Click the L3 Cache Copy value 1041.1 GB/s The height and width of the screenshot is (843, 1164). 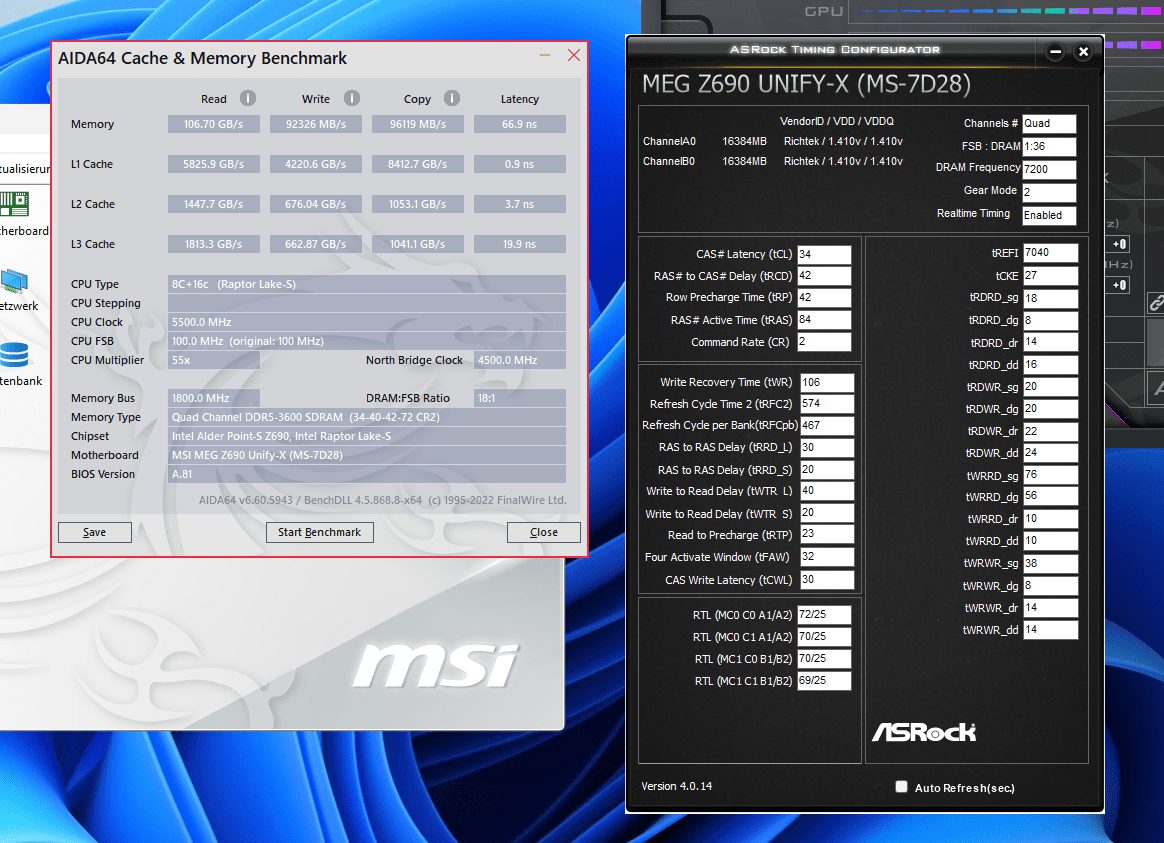click(418, 244)
